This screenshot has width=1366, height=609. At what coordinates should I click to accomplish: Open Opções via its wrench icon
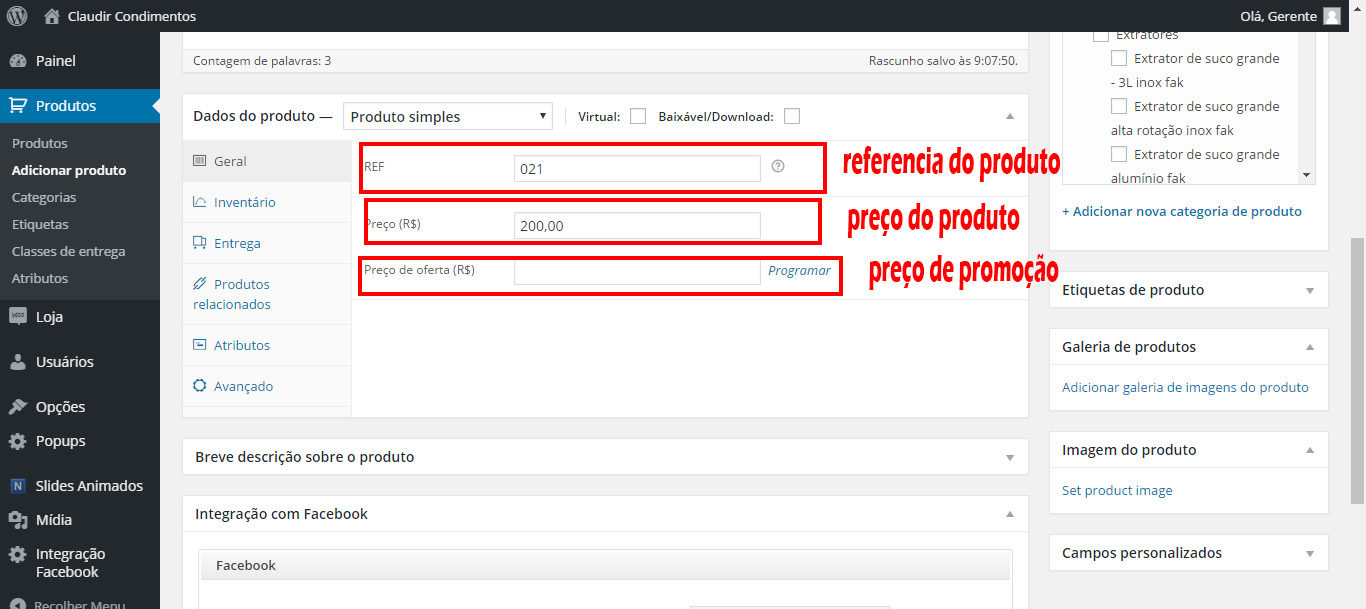pyautogui.click(x=17, y=407)
